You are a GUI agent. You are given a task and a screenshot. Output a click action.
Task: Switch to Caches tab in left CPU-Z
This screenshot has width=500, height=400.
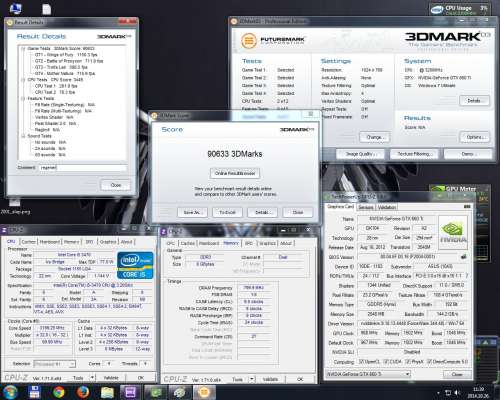click(28, 242)
